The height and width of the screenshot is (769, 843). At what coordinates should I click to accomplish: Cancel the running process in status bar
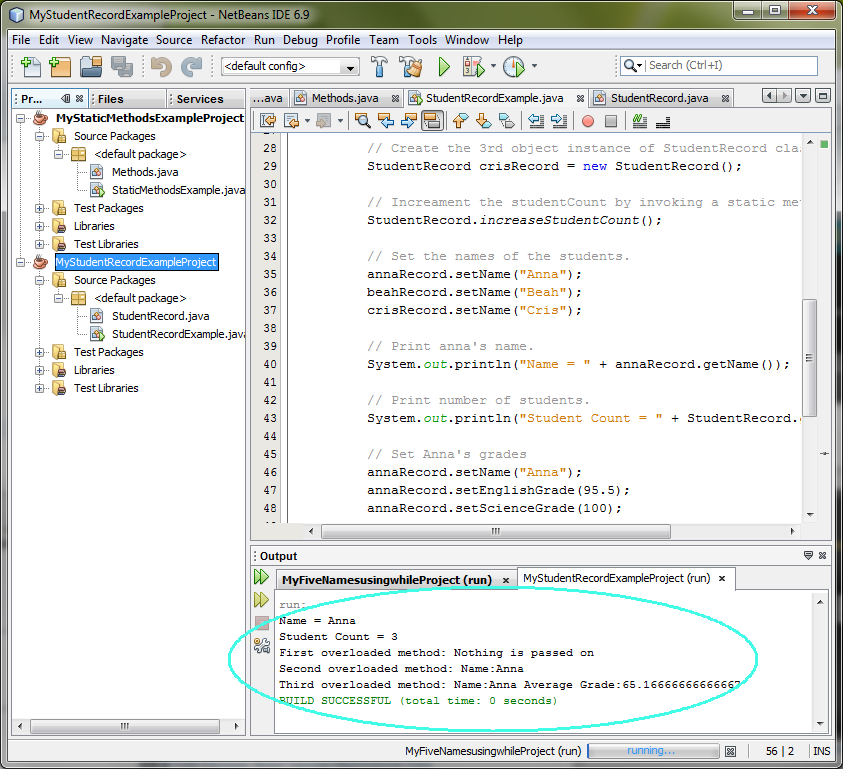pyautogui.click(x=730, y=751)
